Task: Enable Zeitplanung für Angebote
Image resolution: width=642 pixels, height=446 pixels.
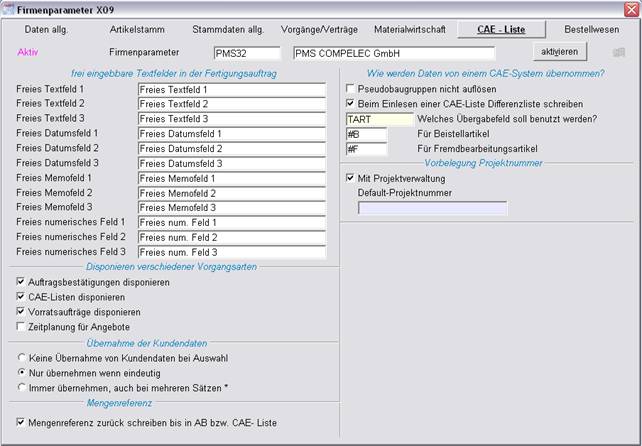Action: (x=22, y=327)
